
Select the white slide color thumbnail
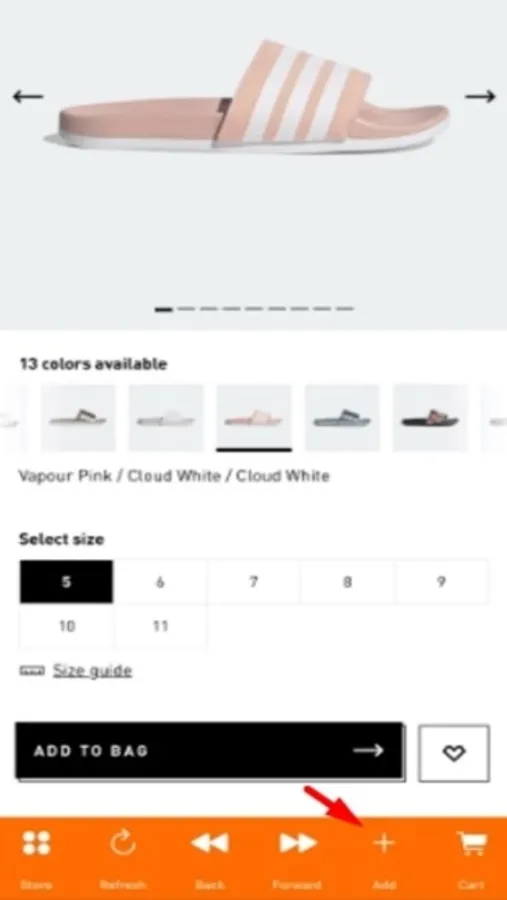(166, 418)
